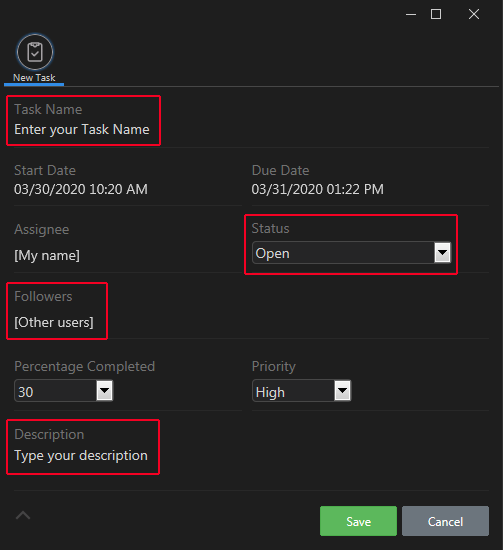The image size is (503, 550).
Task: Select the Assignee field showing My name
Action: tap(47, 255)
